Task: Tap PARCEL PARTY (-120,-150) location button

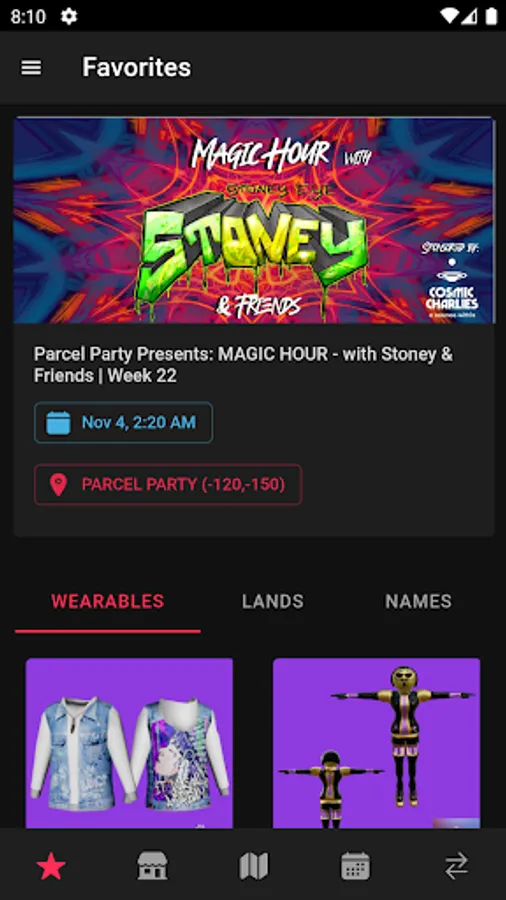Action: tap(168, 485)
